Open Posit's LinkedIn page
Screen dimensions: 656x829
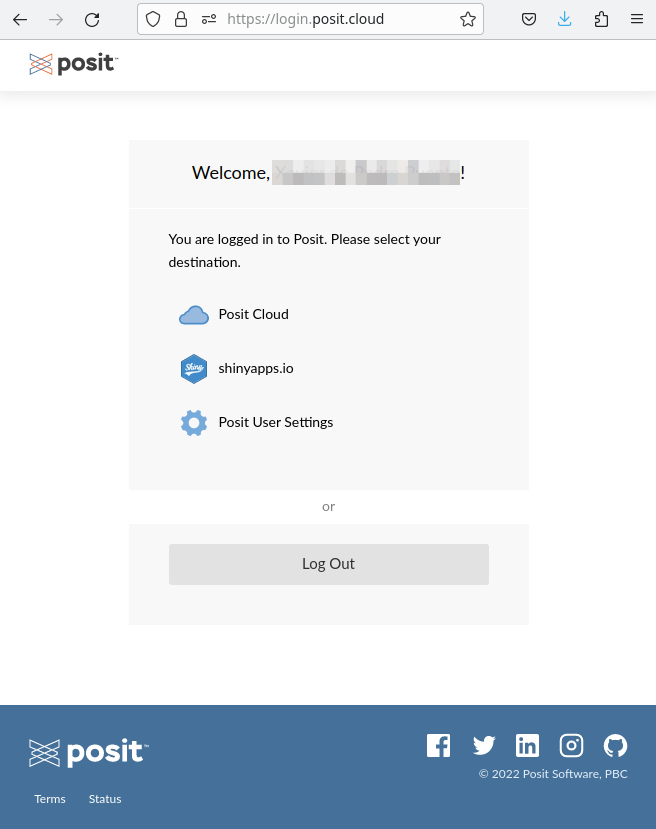[x=528, y=745]
